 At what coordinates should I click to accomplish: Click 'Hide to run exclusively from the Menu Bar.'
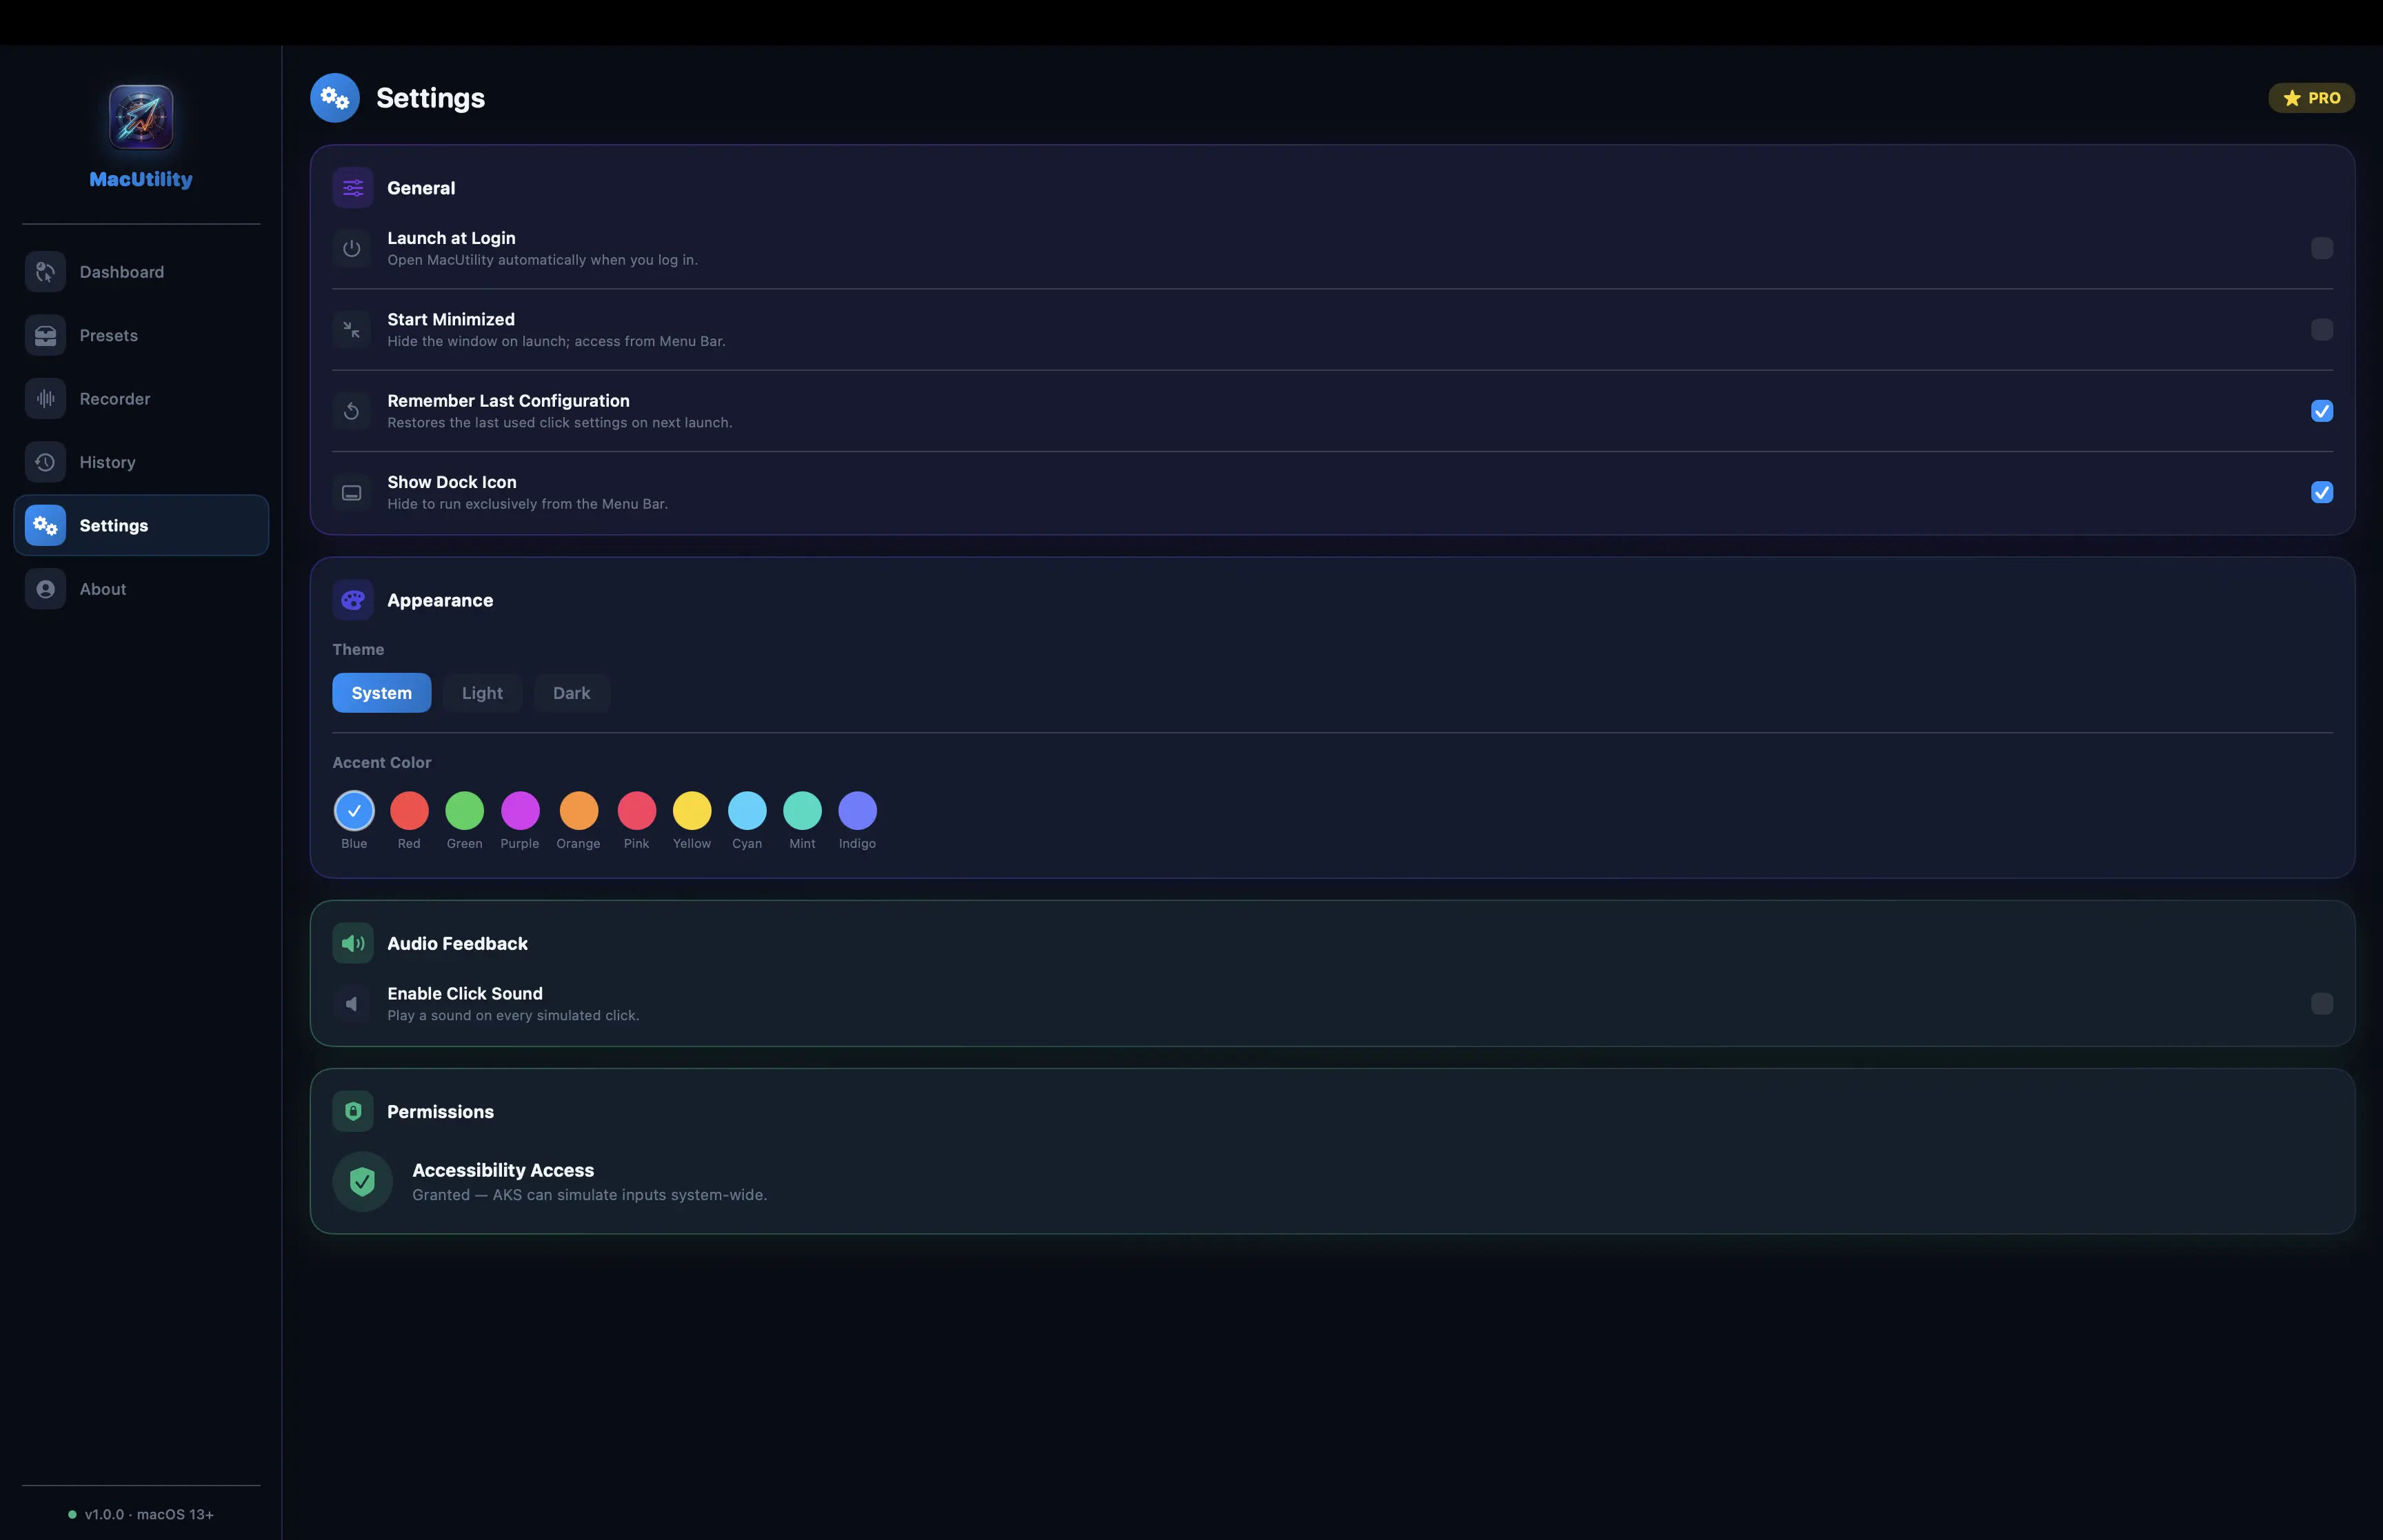coord(528,504)
